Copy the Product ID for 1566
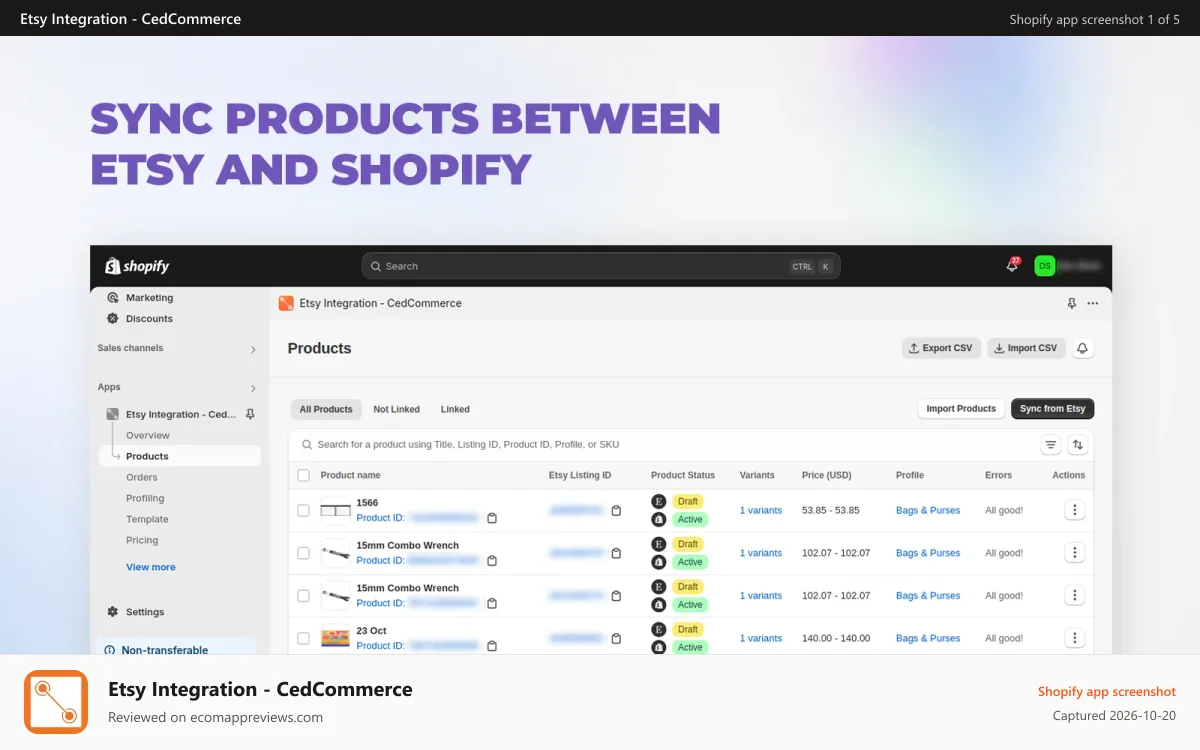Viewport: 1200px width, 750px height. (492, 518)
